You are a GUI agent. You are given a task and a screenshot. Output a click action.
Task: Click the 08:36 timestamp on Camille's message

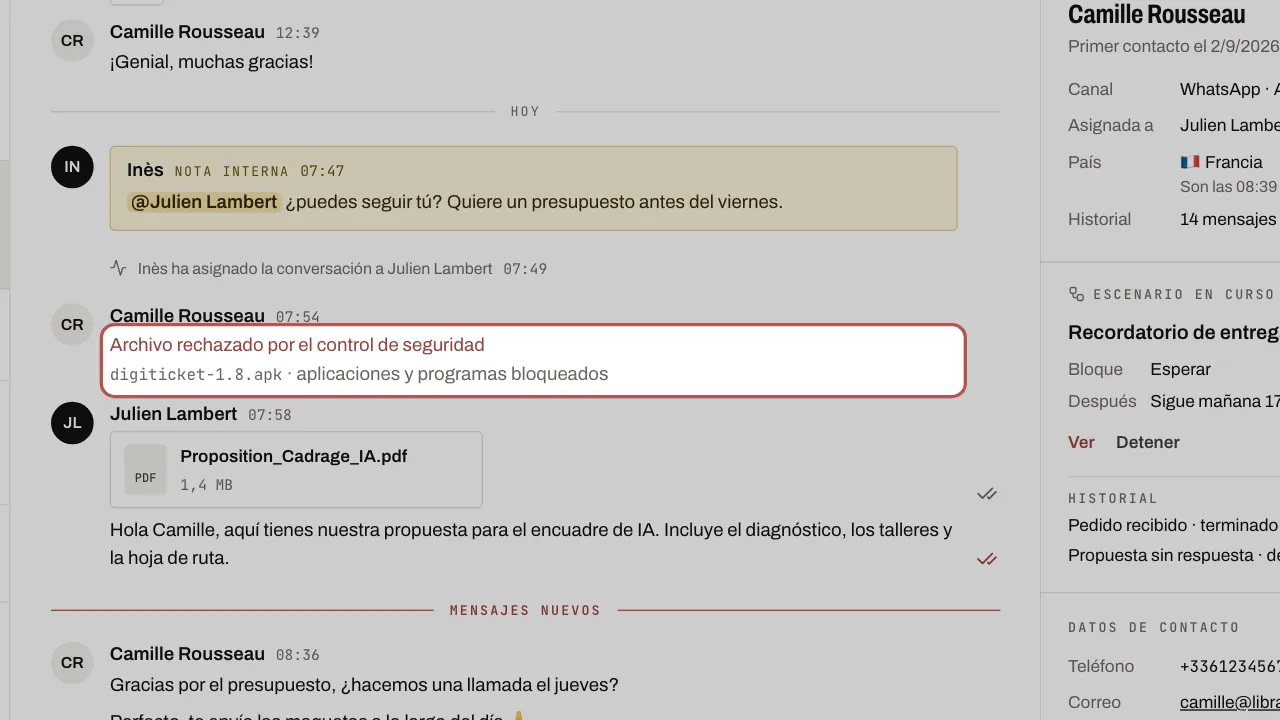tap(298, 655)
